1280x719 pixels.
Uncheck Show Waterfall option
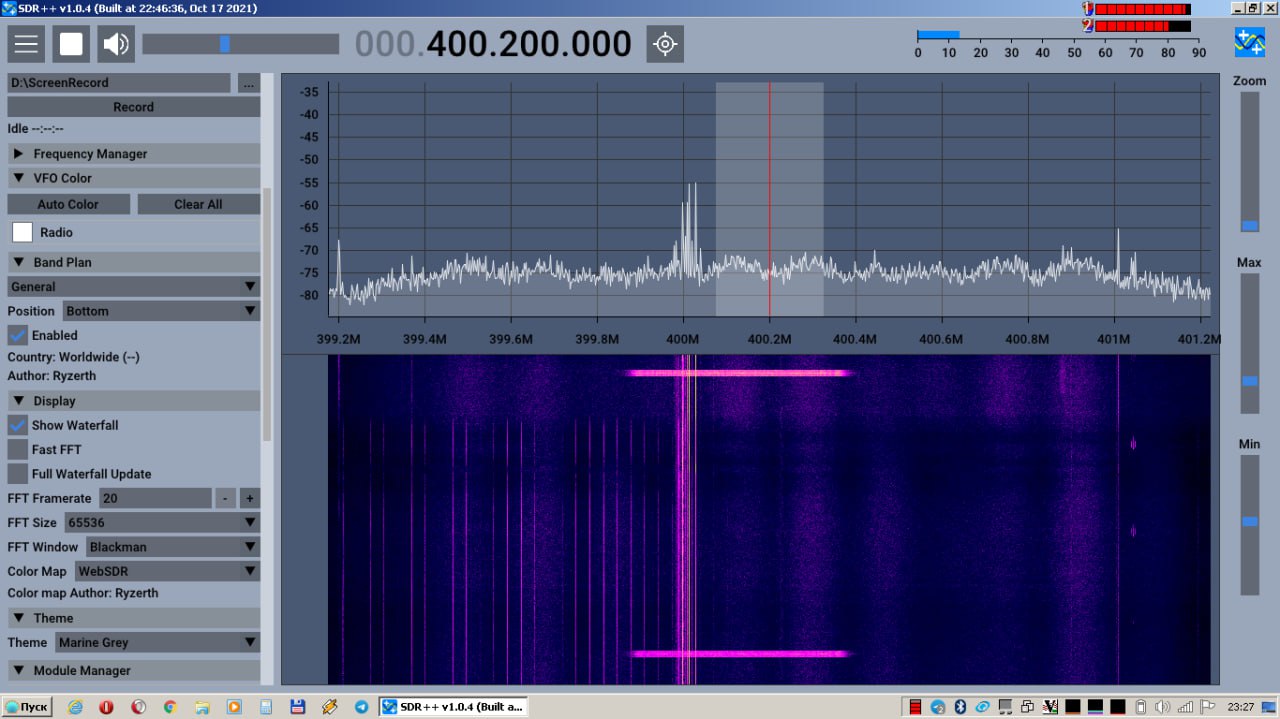tap(18, 426)
